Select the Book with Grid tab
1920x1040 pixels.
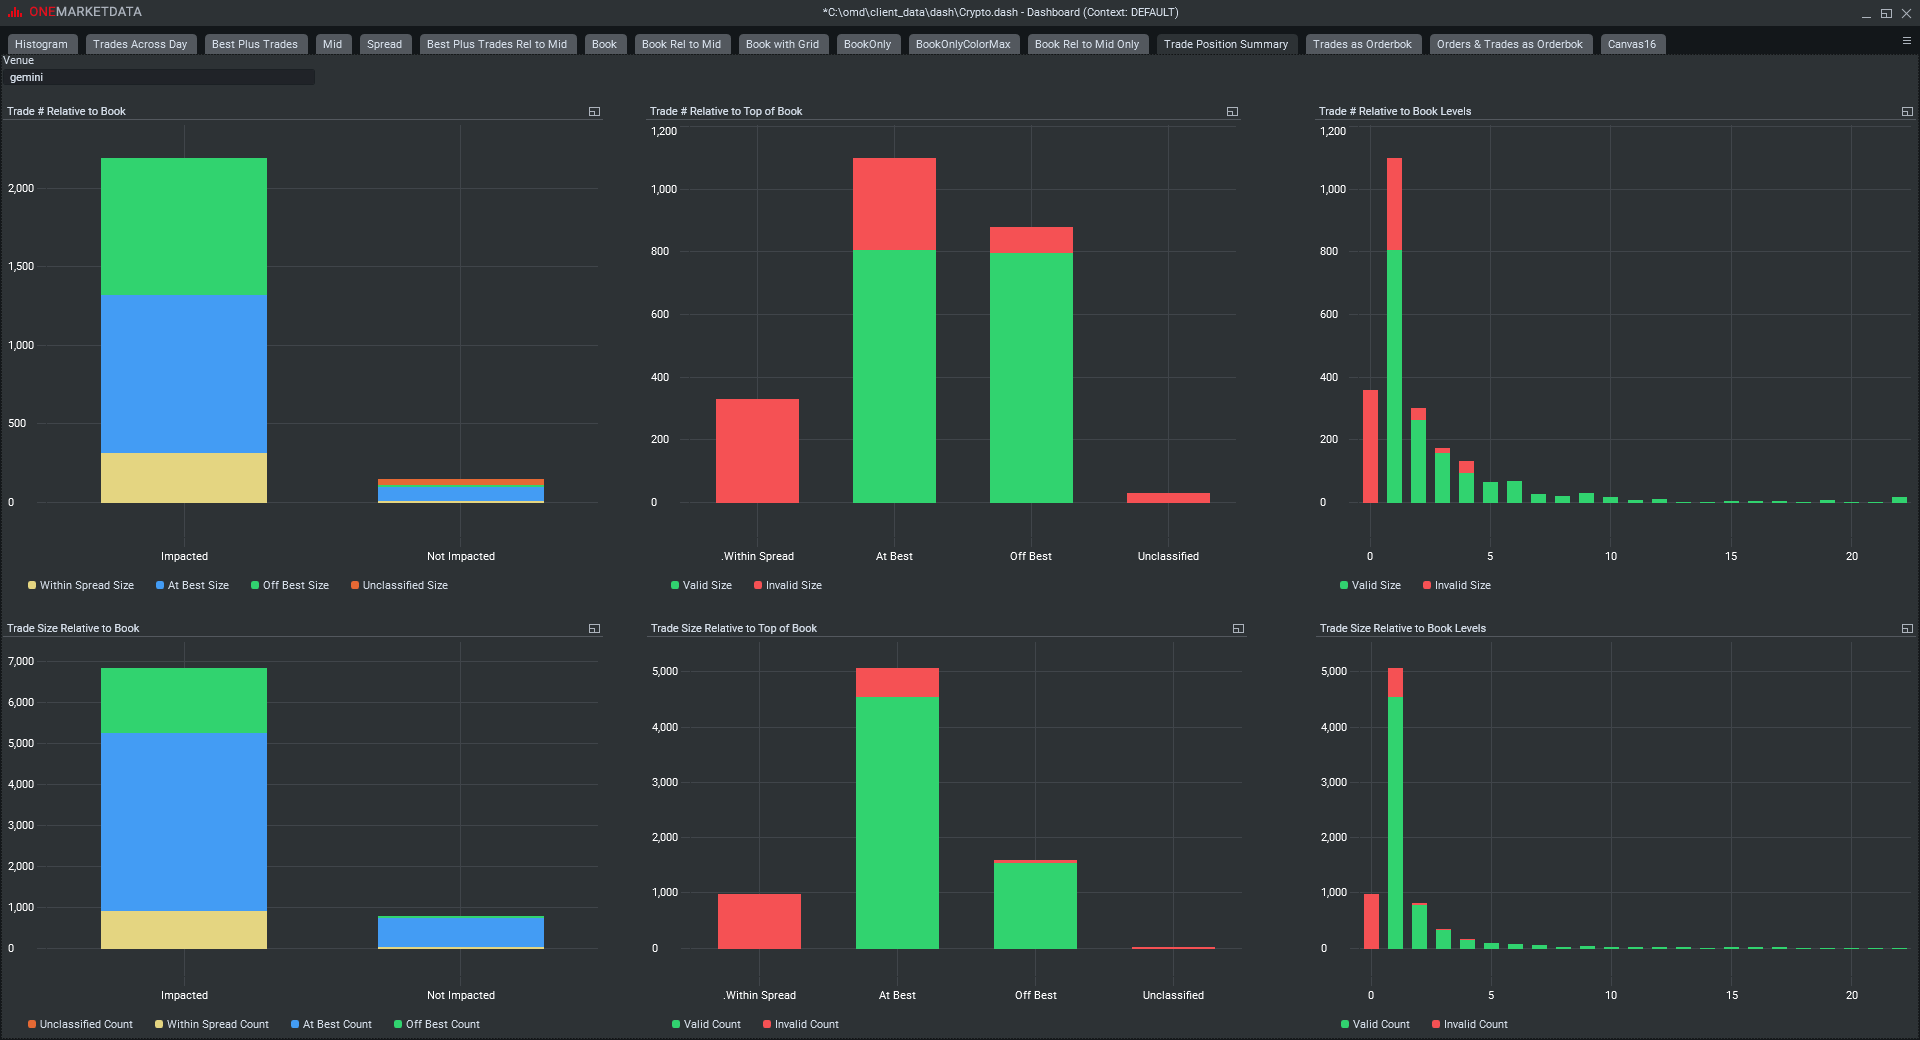click(782, 44)
